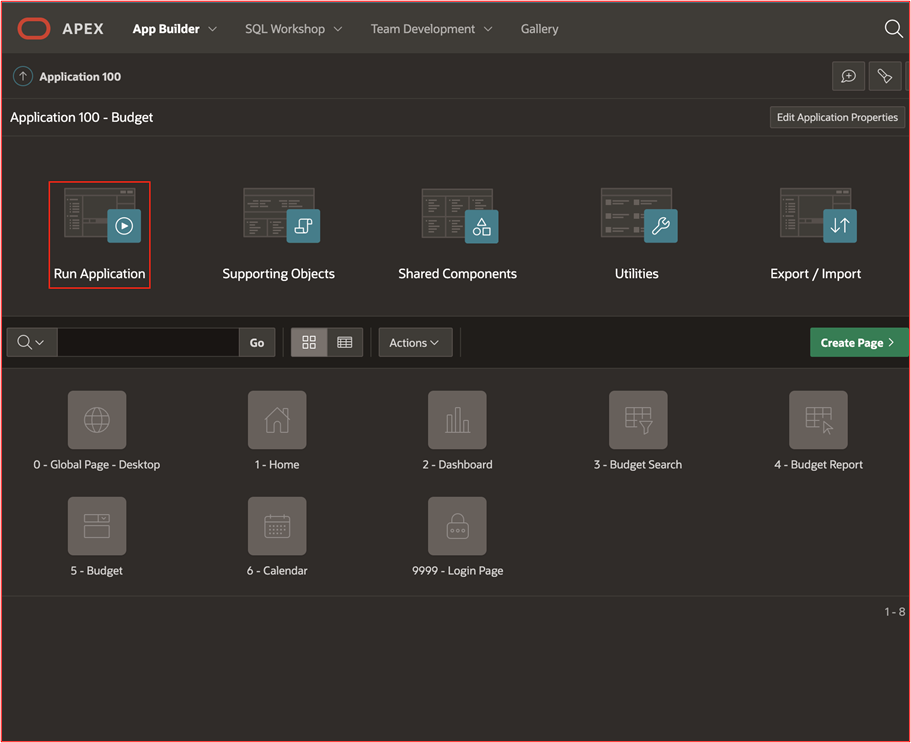The height and width of the screenshot is (743, 911).
Task: Click Edit Application Properties button
Action: coord(837,117)
